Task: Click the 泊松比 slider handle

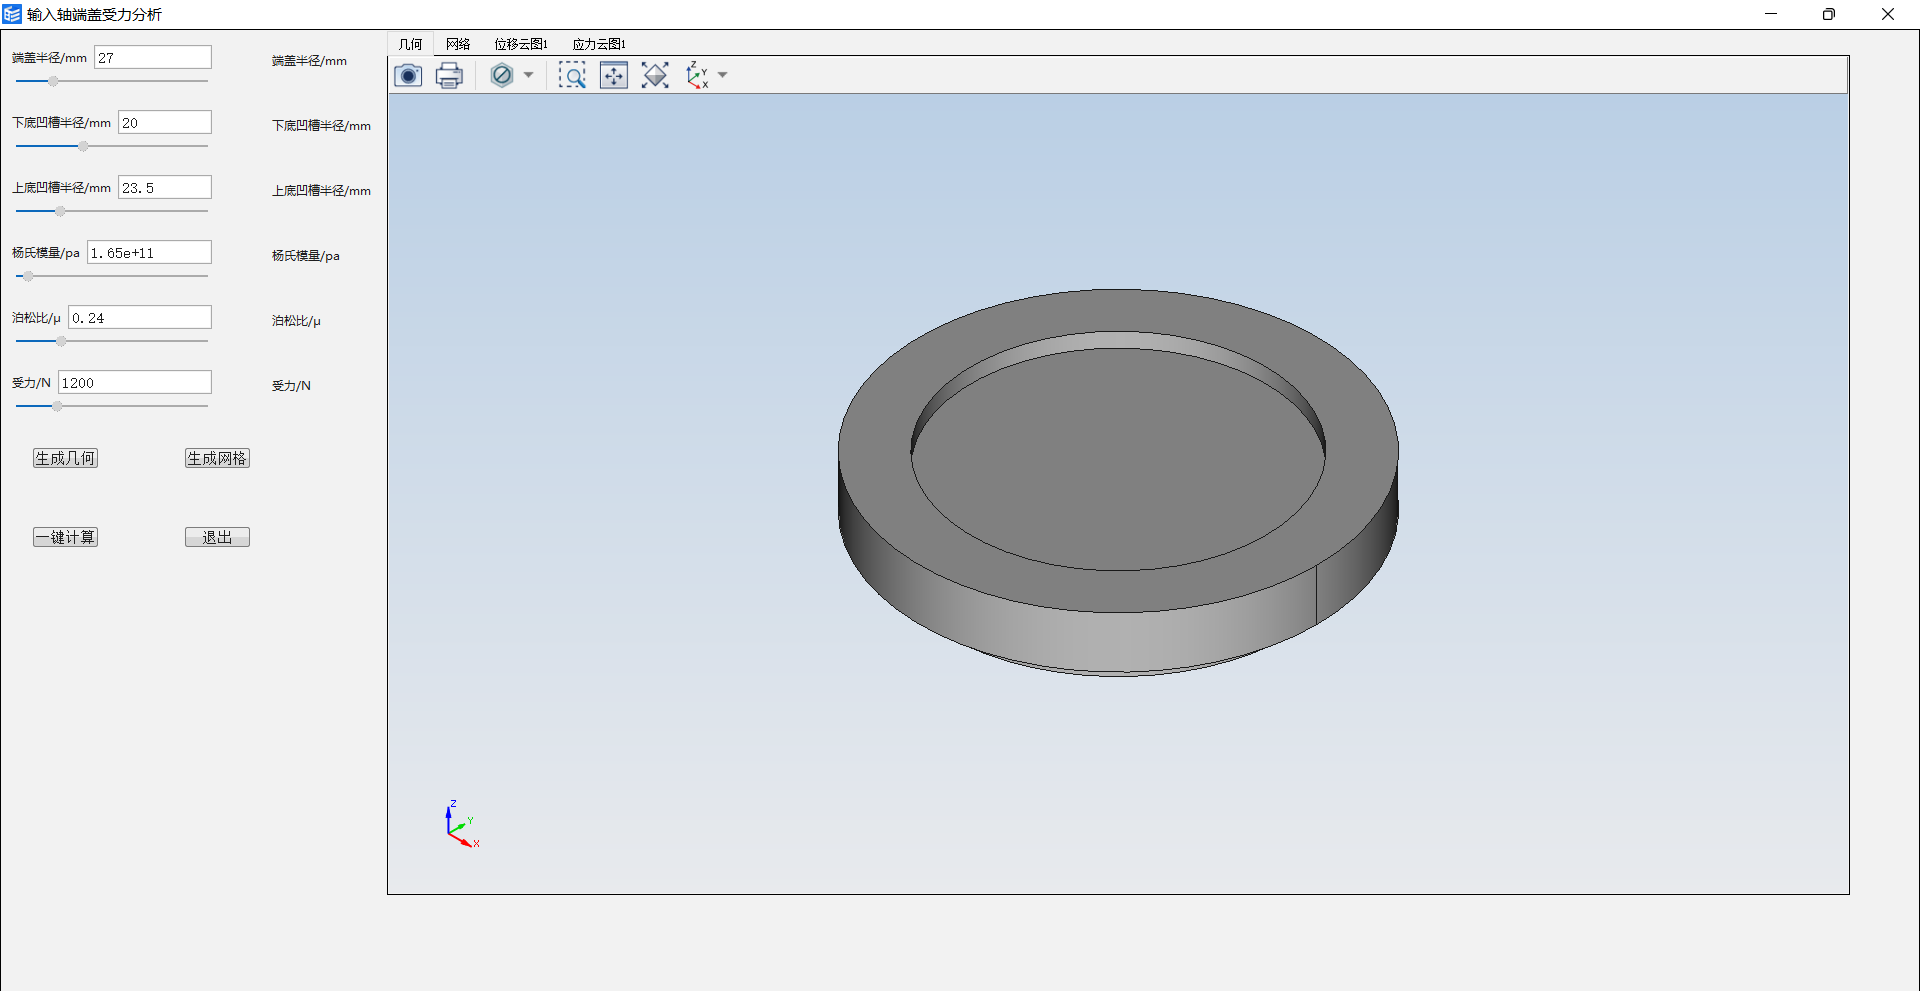Action: coord(61,341)
